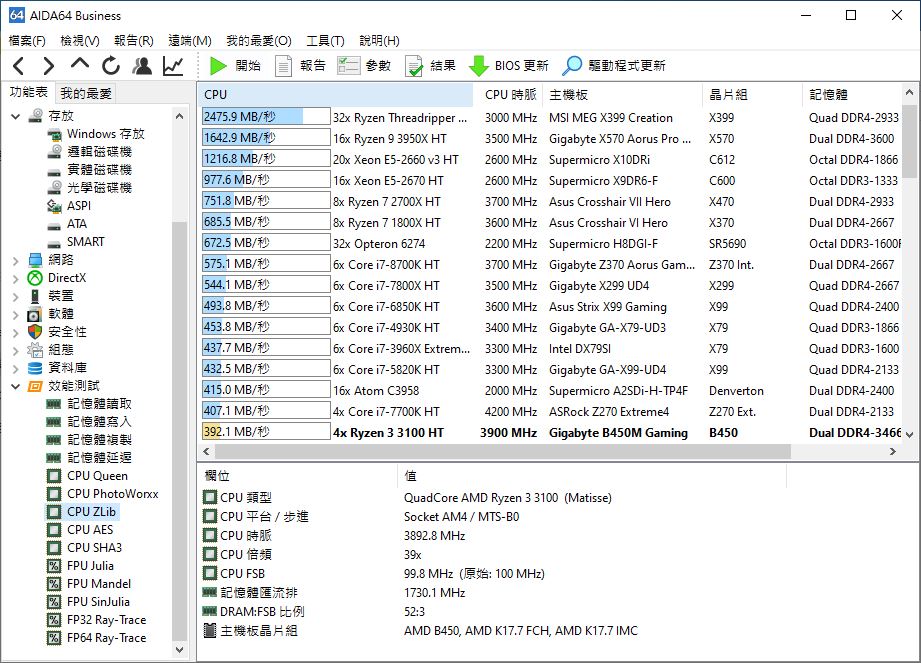Click the green 開始 start button
The width and height of the screenshot is (921, 663).
(235, 66)
